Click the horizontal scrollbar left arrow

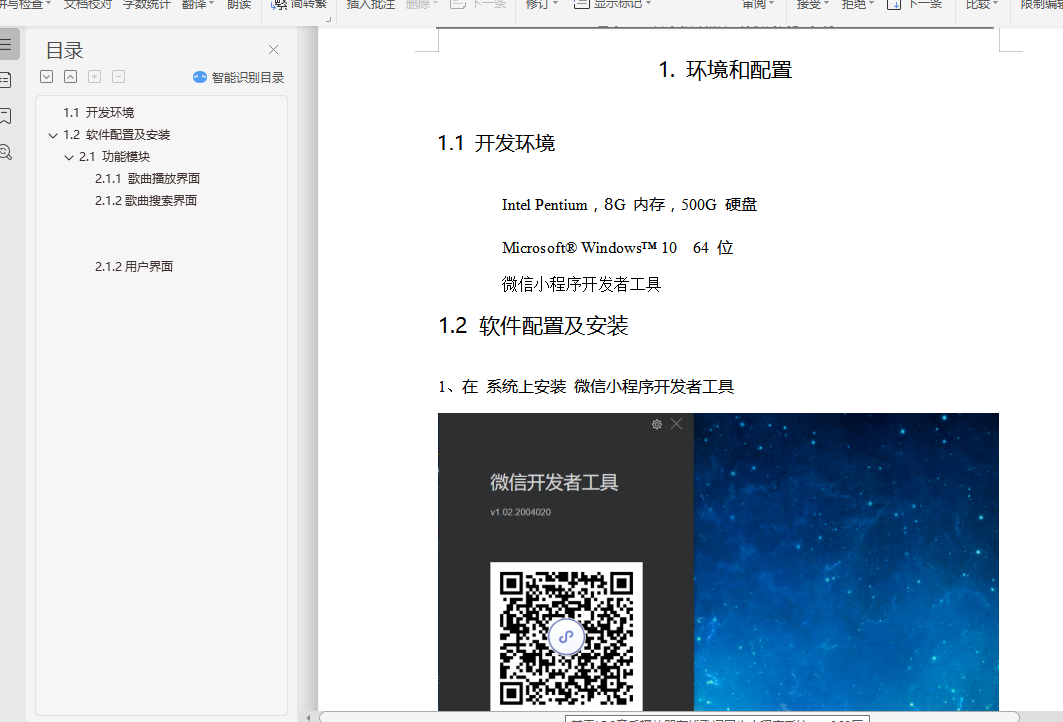pyautogui.click(x=308, y=717)
